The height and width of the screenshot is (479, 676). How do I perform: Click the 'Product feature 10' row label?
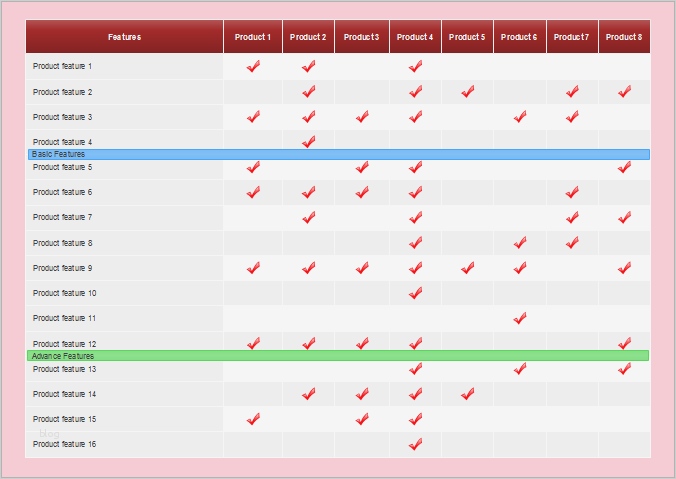click(x=64, y=293)
